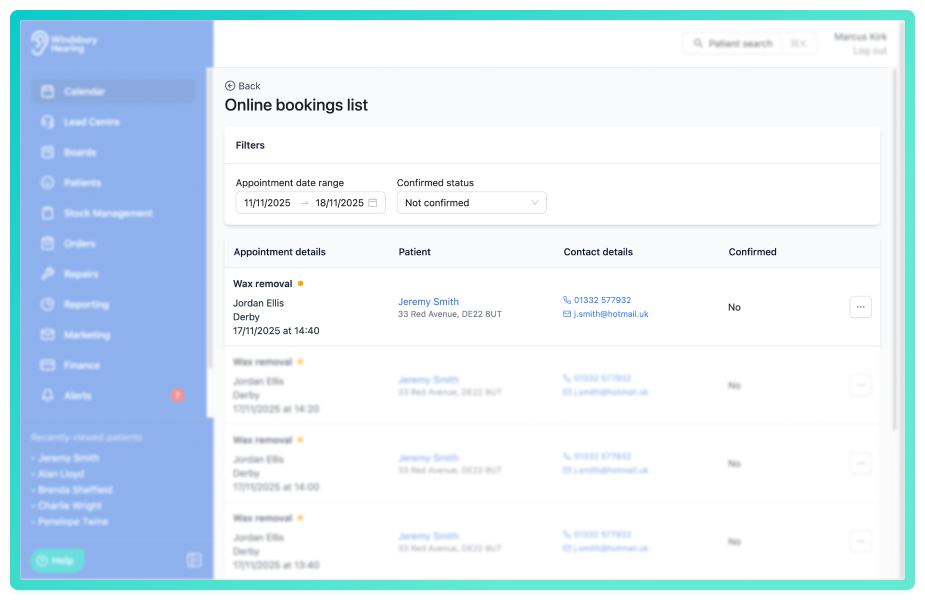The height and width of the screenshot is (600, 925).
Task: Click phone number in the 14:20 row
Action: coord(602,378)
